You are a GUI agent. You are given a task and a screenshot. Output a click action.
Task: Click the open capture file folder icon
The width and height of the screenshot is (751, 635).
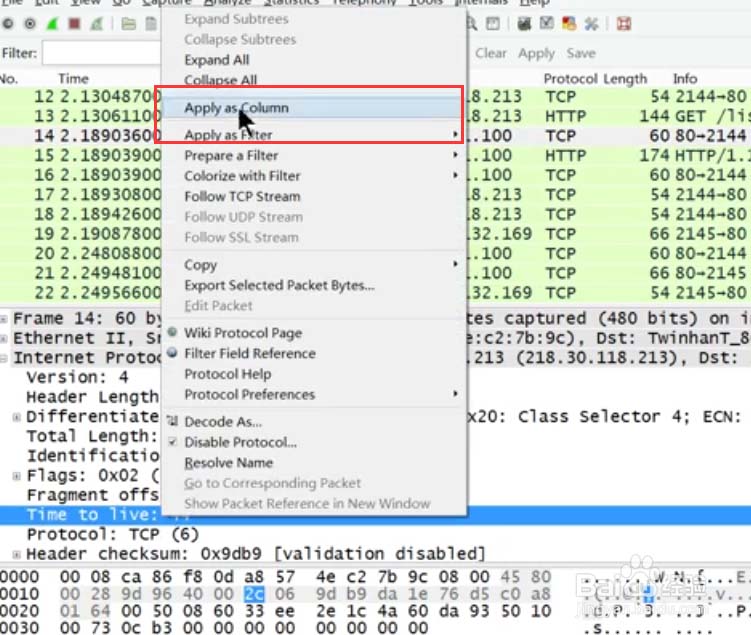128,24
